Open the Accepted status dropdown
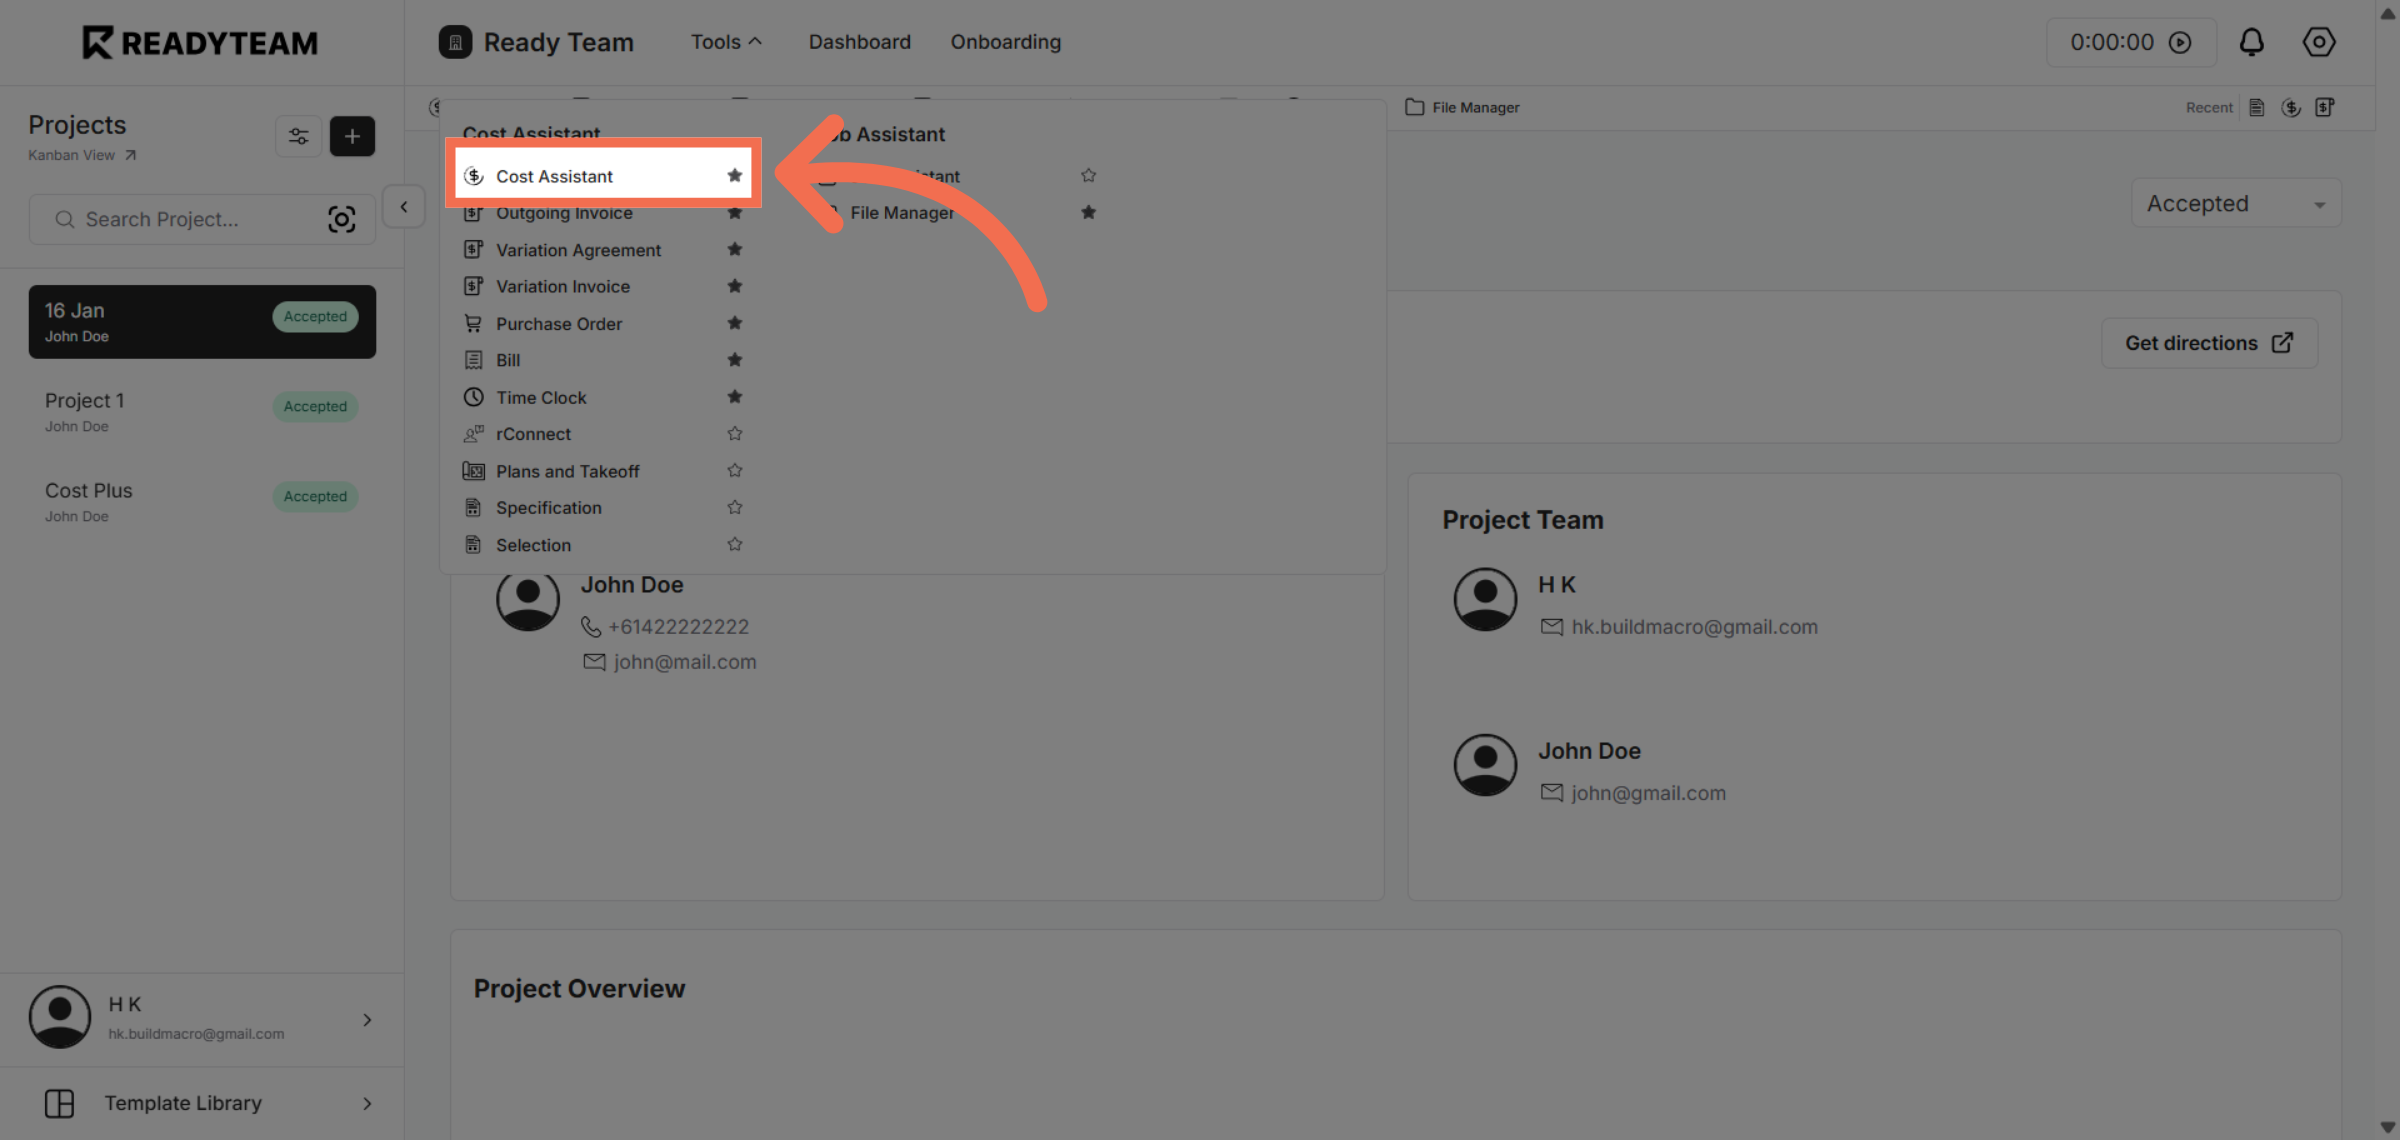Viewport: 2400px width, 1140px height. pos(2235,203)
